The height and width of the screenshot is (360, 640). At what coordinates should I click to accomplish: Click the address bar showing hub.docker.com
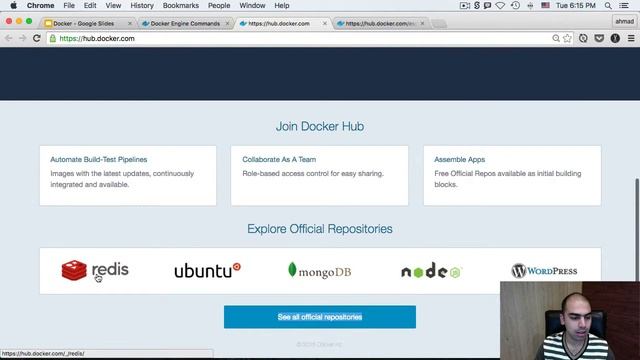tap(302, 38)
